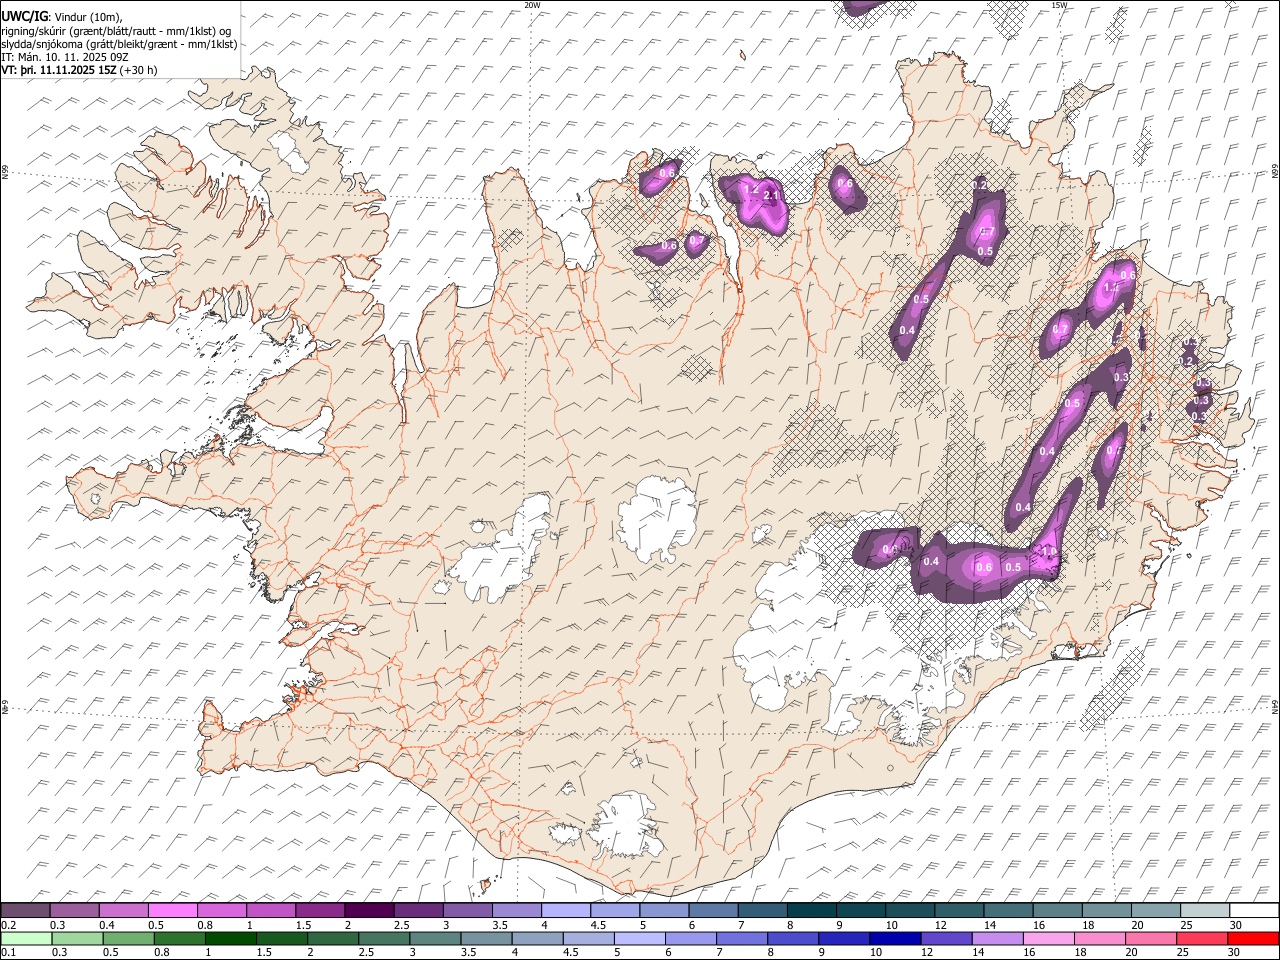Click the 0.4 orchid swatch in purple legend row
Screen dimensions: 1280x960
pyautogui.click(x=124, y=910)
